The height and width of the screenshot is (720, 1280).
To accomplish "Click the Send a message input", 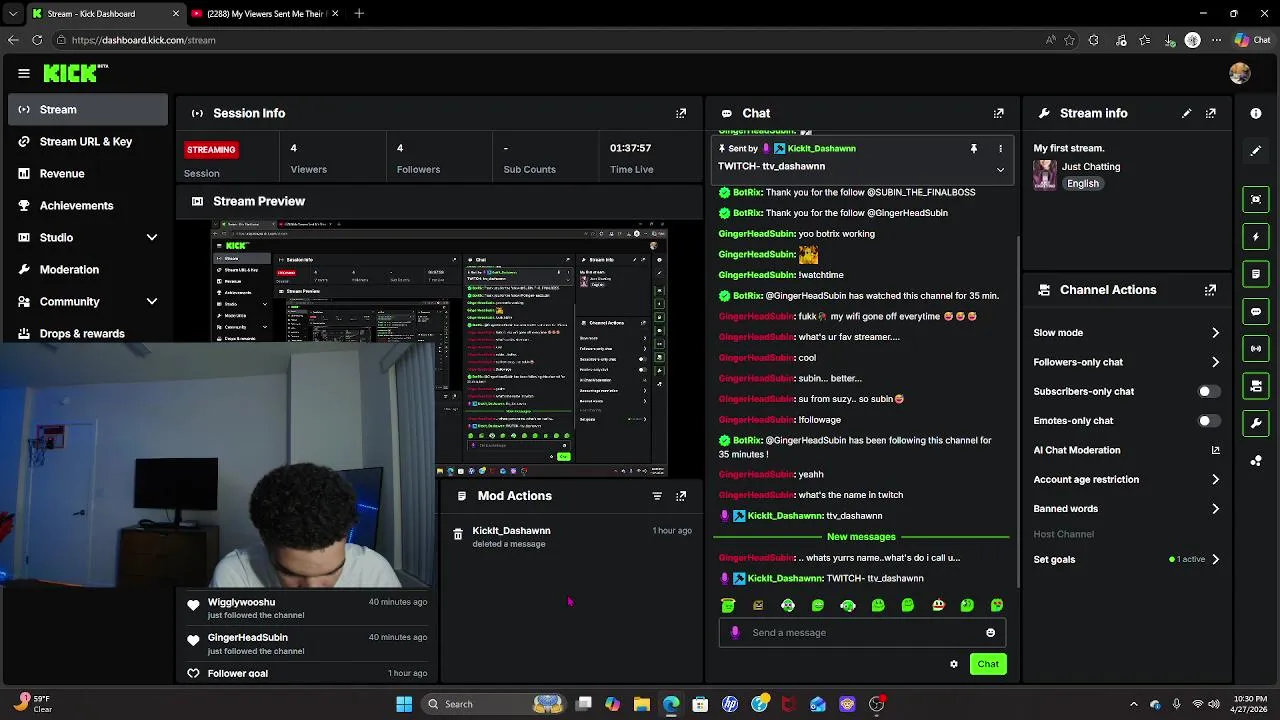I will click(x=863, y=633).
